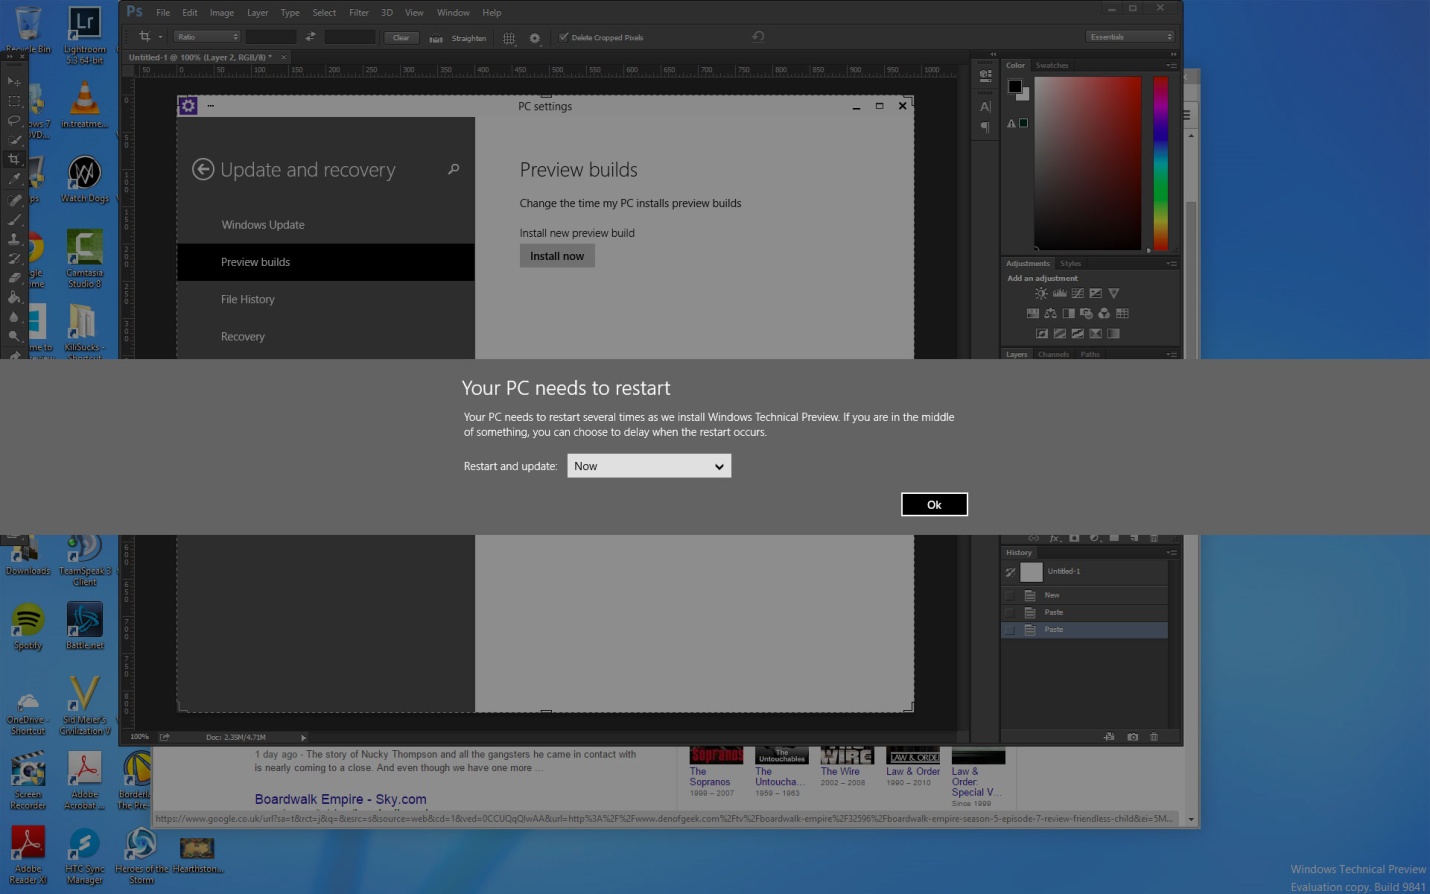Screen dimensions: 1430x894
Task: Create new snapshot in History panel
Action: [x=1132, y=737]
